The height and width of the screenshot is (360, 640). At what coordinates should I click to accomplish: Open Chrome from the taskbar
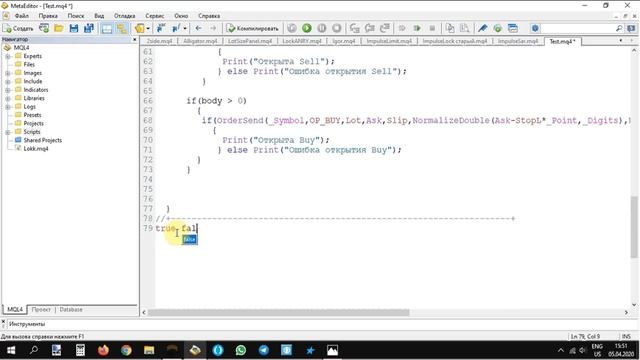126,350
